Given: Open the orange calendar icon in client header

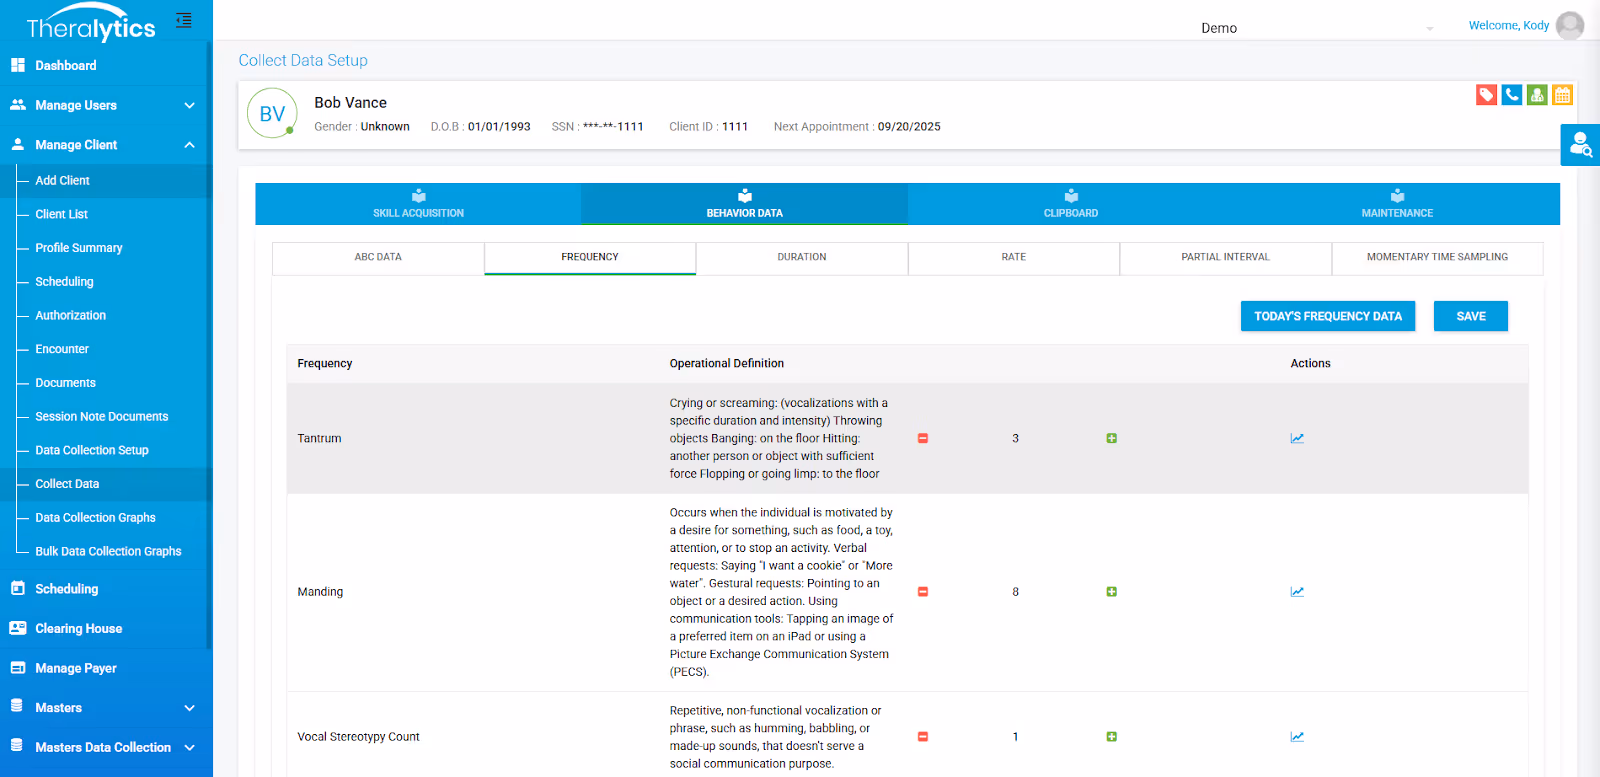Looking at the screenshot, I should [1562, 95].
